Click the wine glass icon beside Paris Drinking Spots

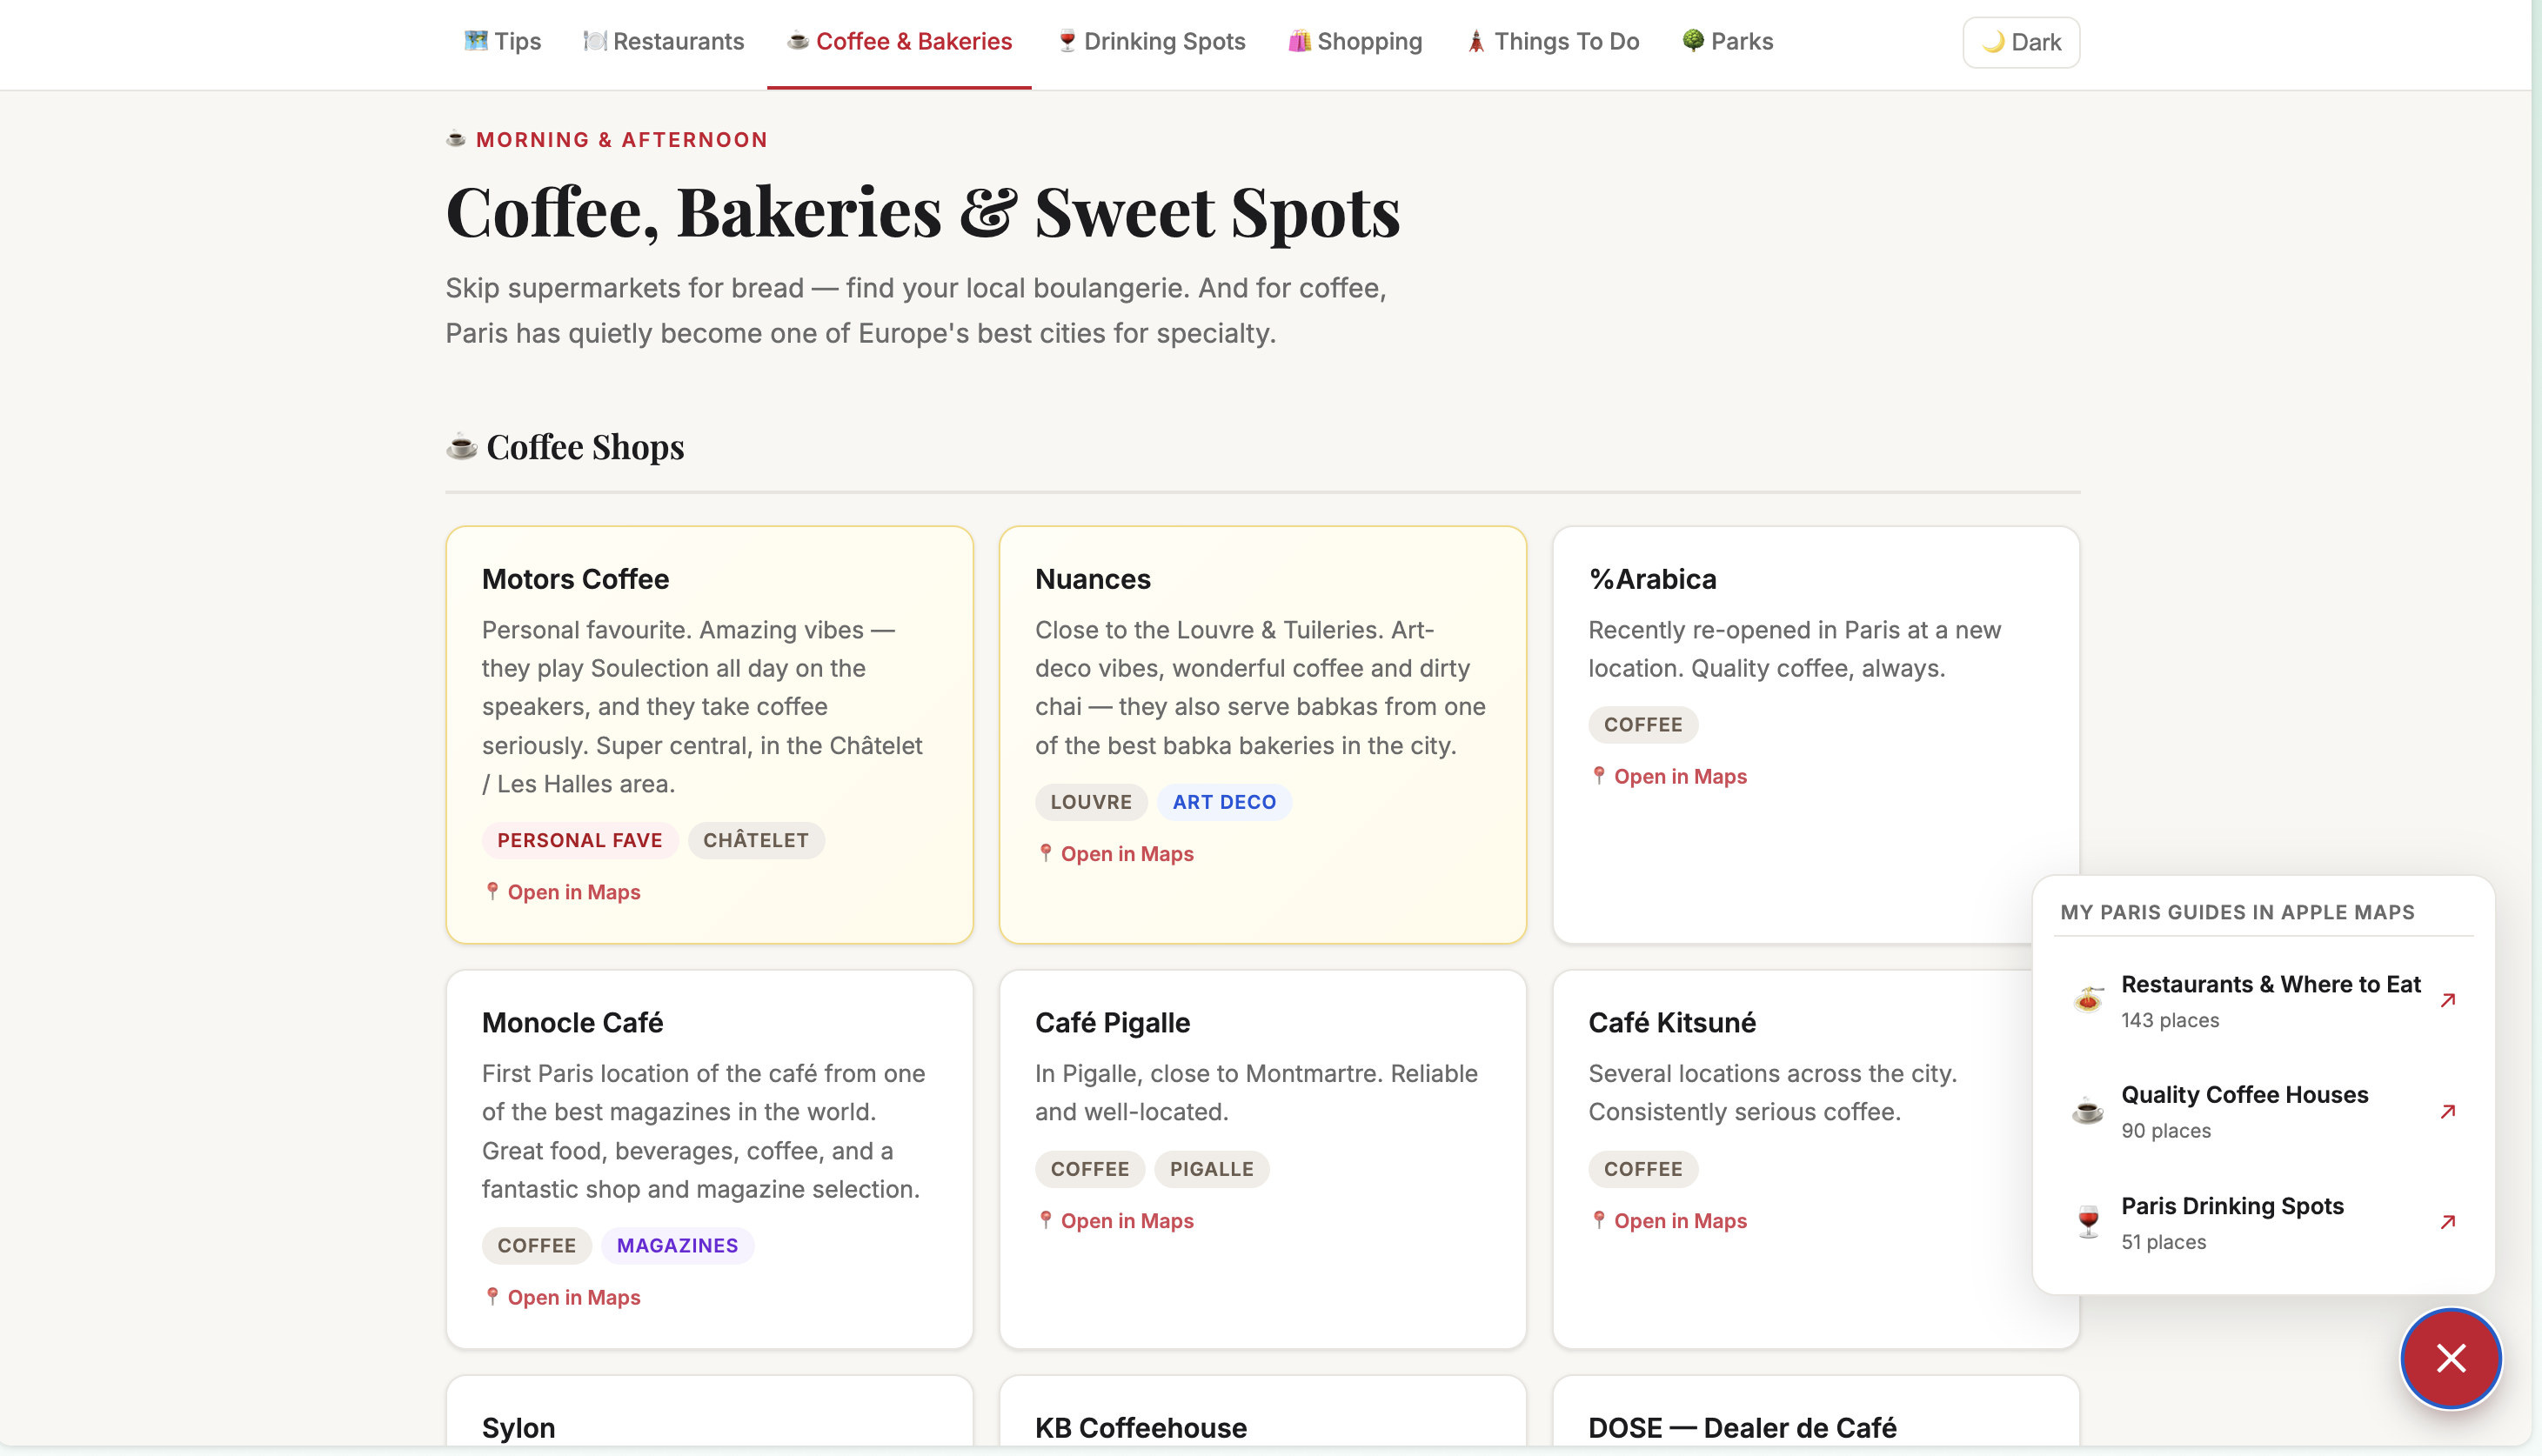tap(2088, 1221)
